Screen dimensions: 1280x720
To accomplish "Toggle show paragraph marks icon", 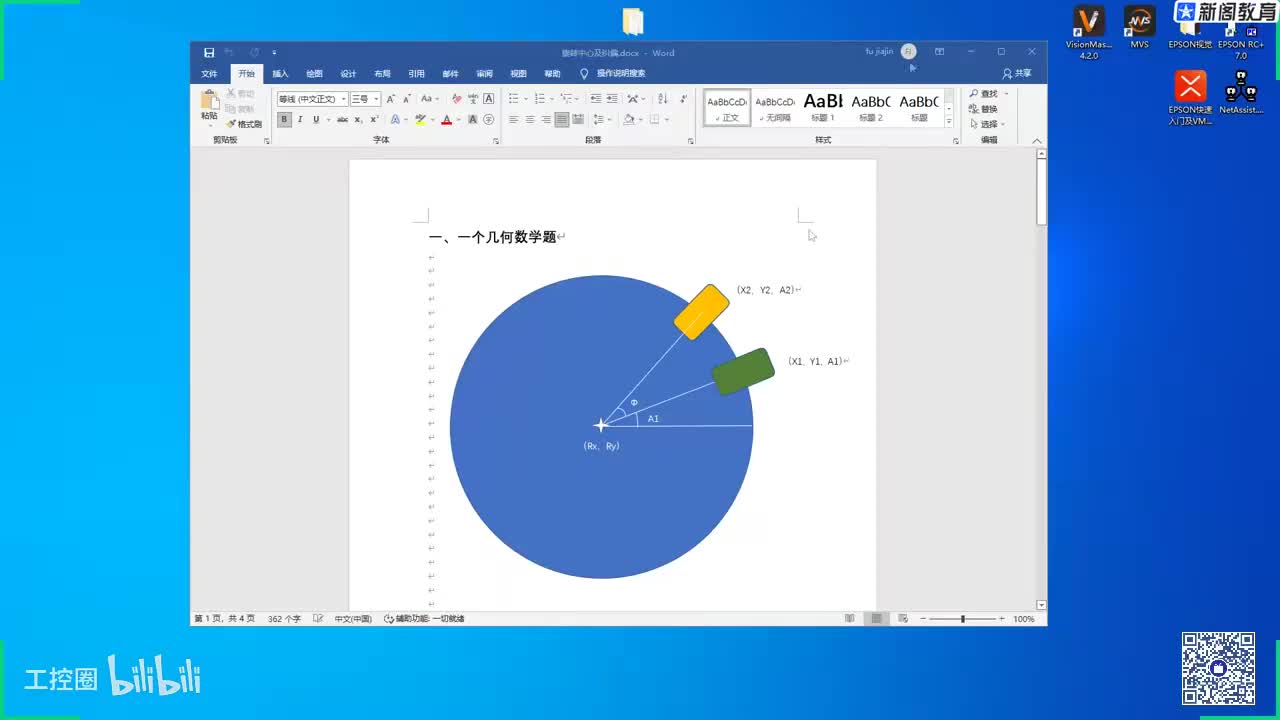I will 684,99.
